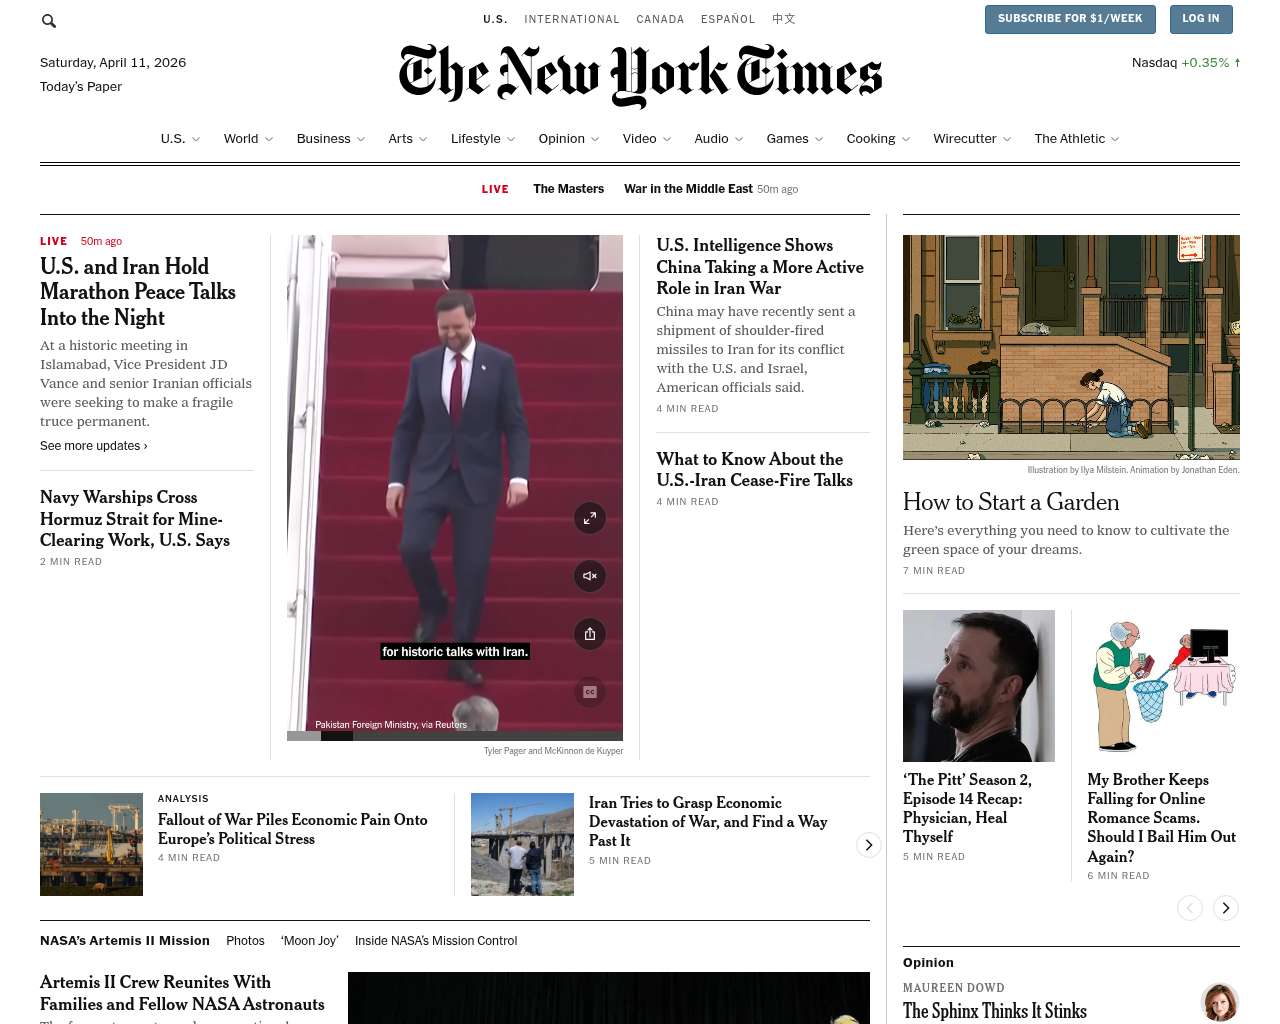Open The Athletic section menu
Image resolution: width=1280 pixels, height=1024 pixels.
pos(1077,139)
